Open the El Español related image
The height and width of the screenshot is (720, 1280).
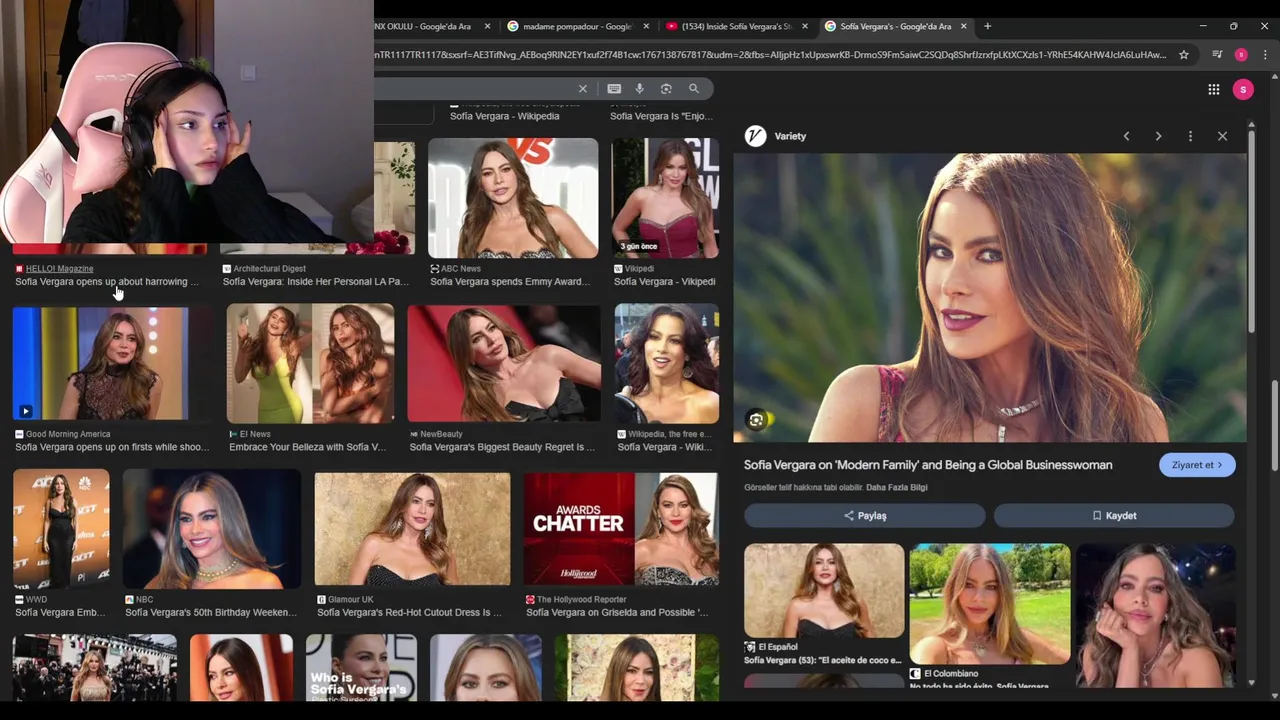tap(824, 591)
